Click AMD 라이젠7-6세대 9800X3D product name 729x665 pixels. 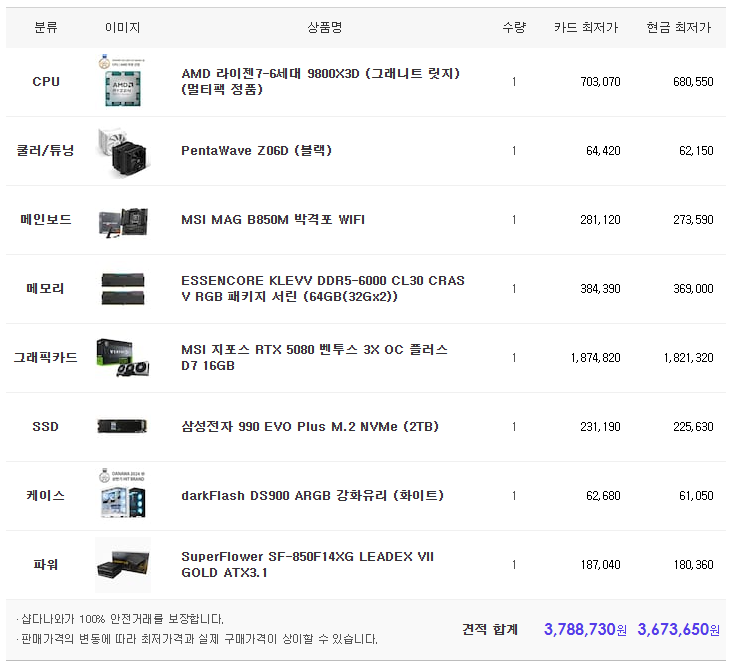point(320,81)
